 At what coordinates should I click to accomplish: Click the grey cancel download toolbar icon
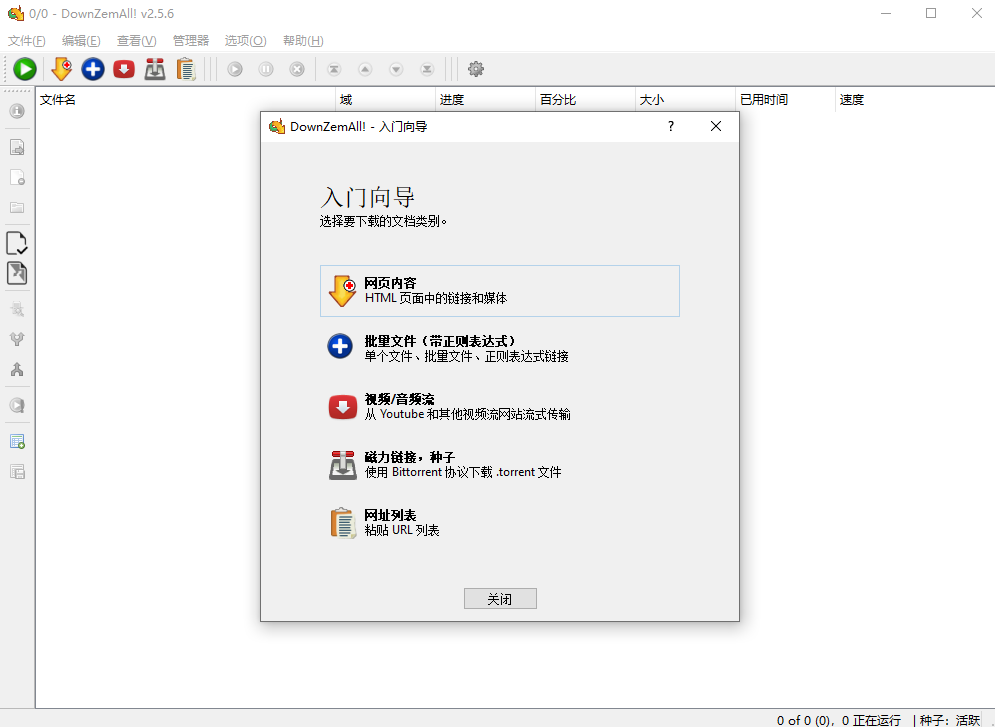(297, 69)
